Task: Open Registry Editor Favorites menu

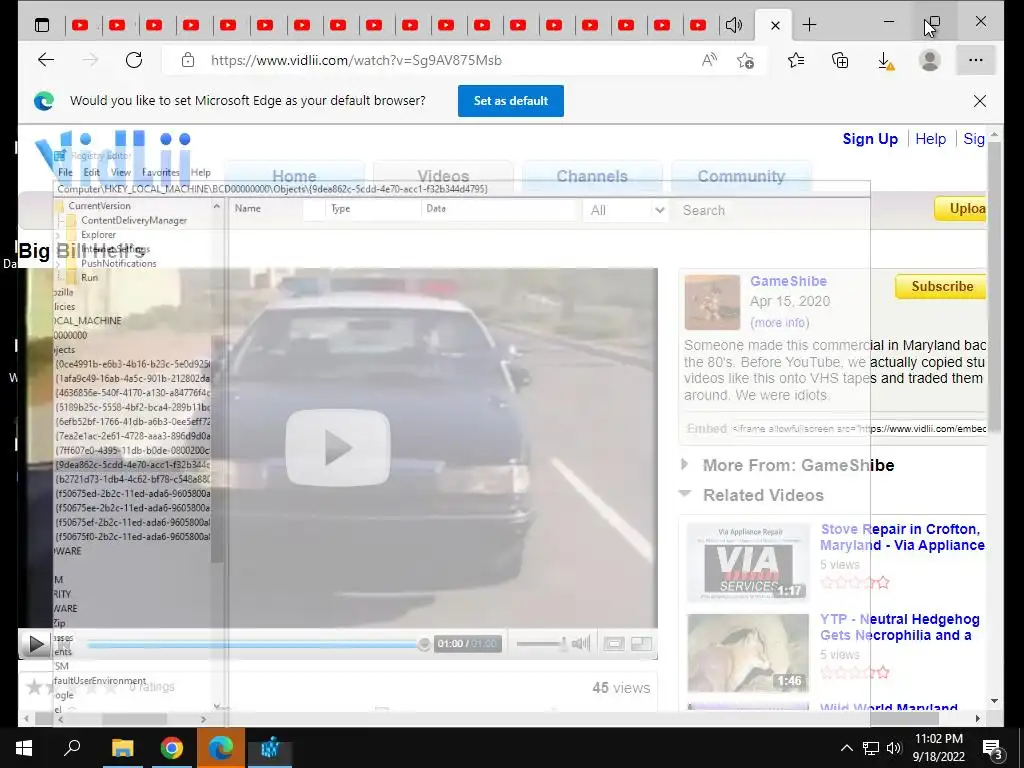Action: (x=161, y=172)
